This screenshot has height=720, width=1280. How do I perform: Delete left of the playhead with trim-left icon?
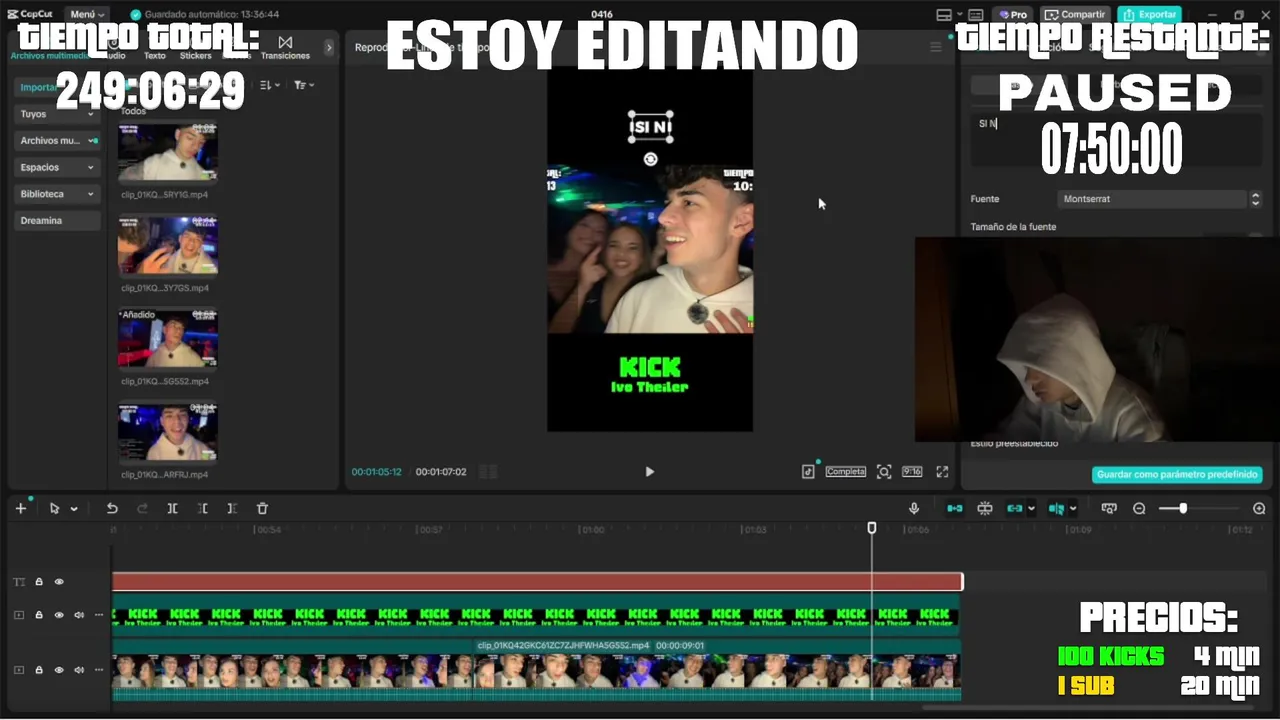[x=202, y=508]
